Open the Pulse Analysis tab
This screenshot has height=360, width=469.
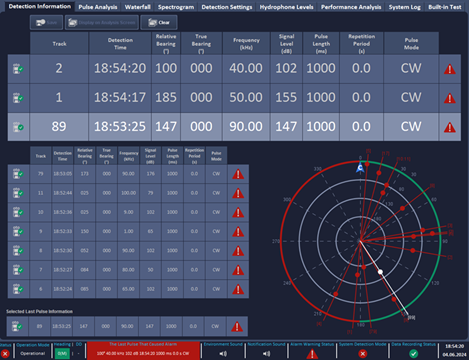coord(98,7)
